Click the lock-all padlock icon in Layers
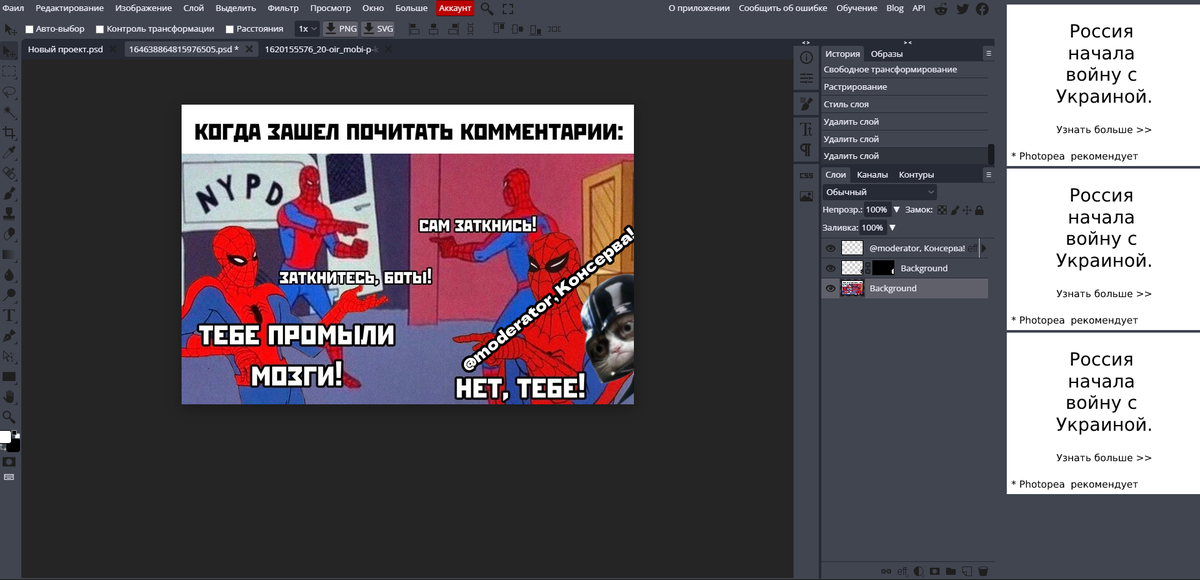1200x580 pixels. point(979,210)
